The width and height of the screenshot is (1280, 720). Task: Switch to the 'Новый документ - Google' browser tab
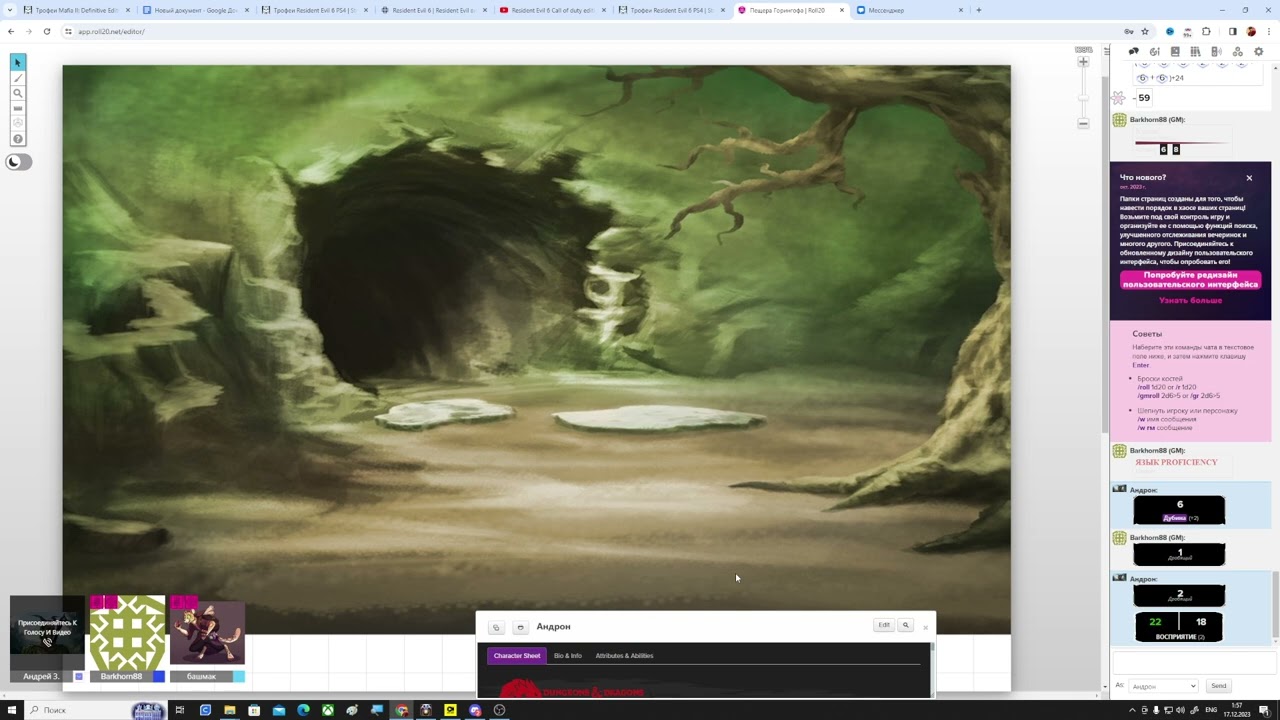pyautogui.click(x=196, y=10)
